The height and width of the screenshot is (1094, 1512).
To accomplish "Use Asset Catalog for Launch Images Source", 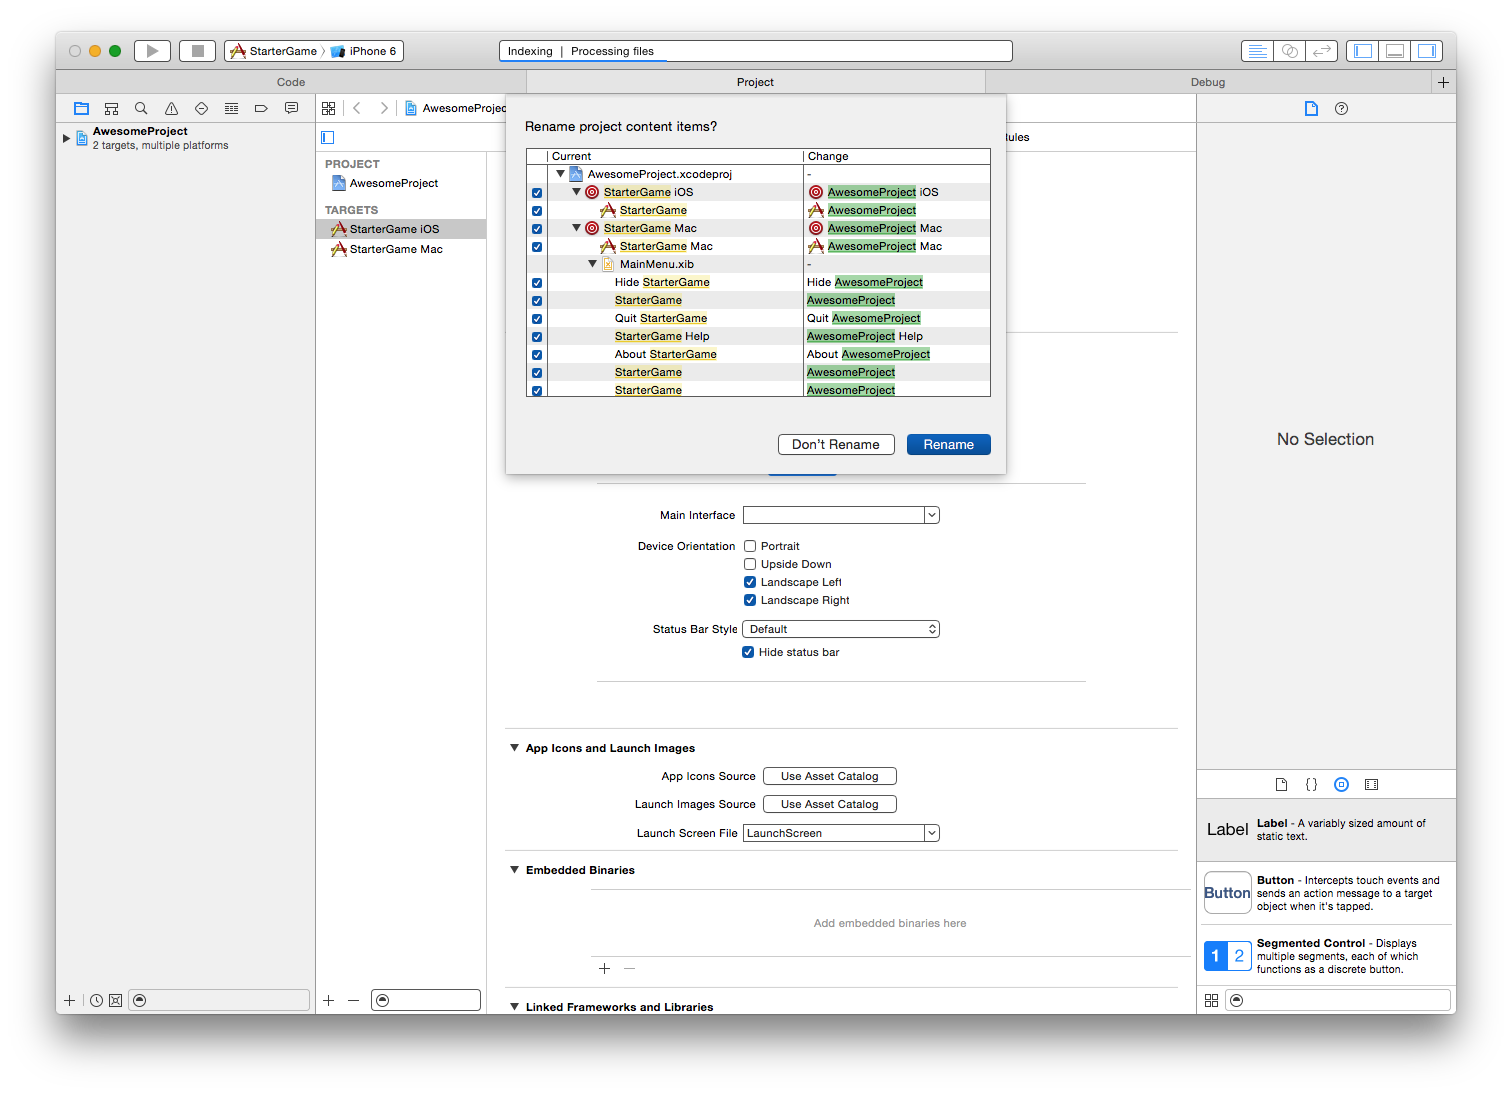I will pyautogui.click(x=829, y=804).
